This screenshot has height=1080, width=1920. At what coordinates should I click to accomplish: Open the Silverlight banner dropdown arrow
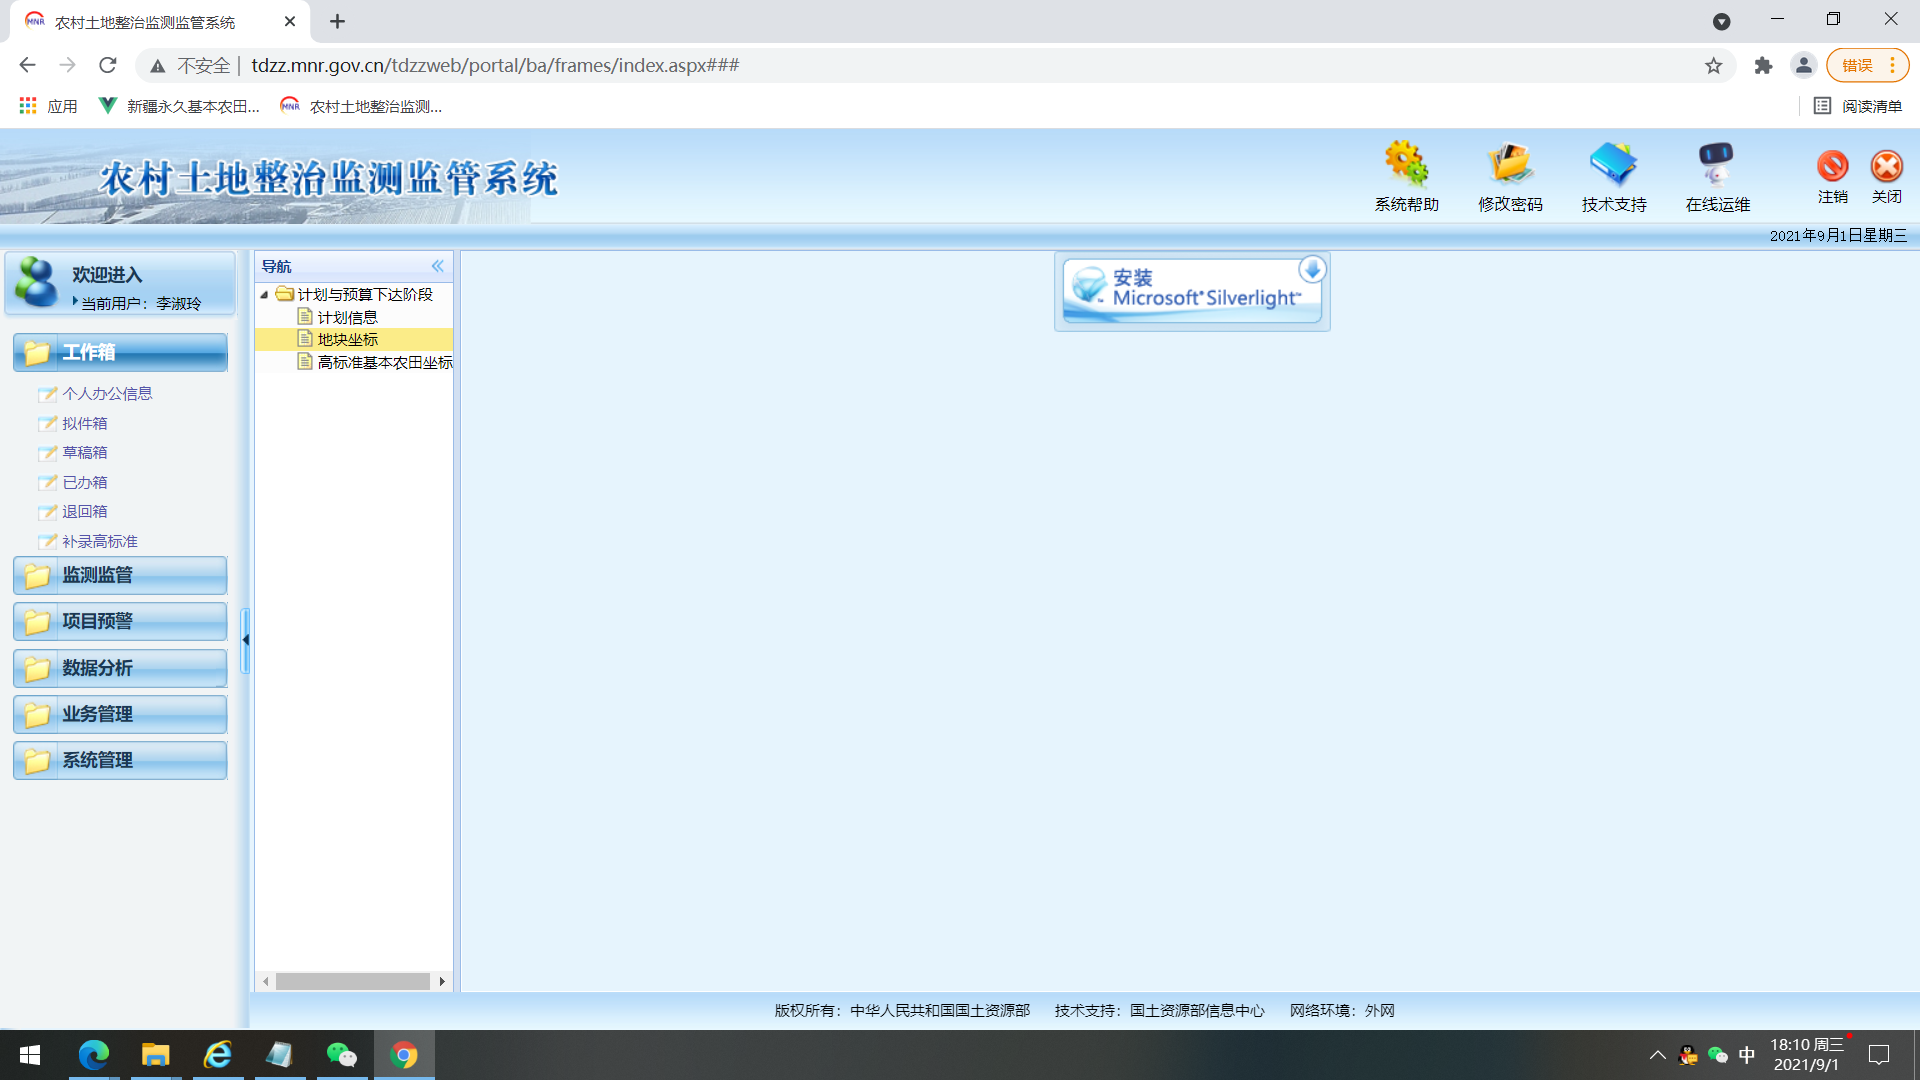[1313, 268]
